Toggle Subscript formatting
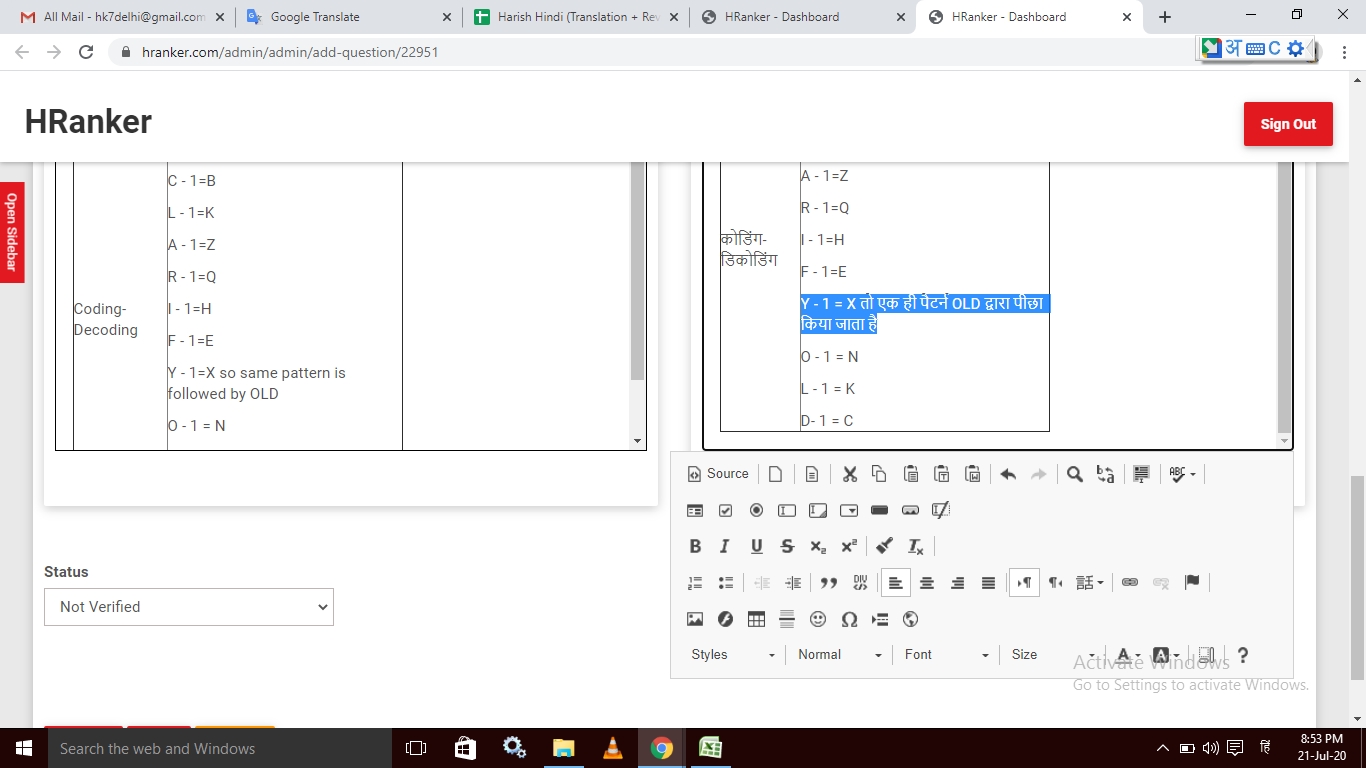 [818, 546]
